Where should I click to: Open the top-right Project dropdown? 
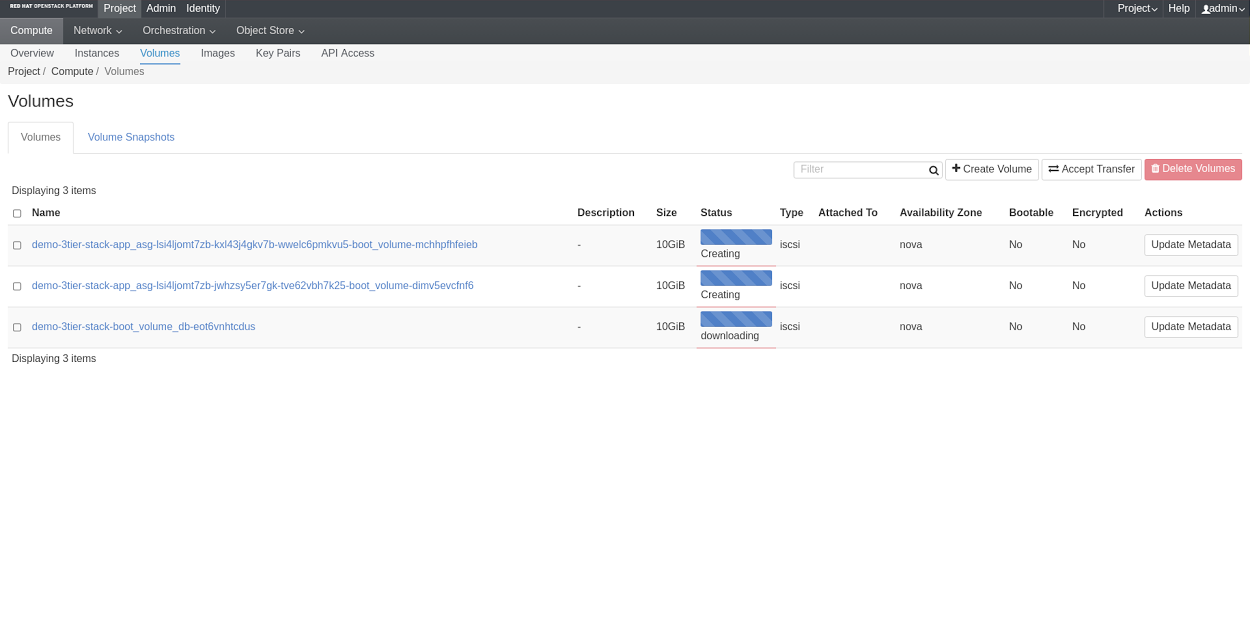1137,9
